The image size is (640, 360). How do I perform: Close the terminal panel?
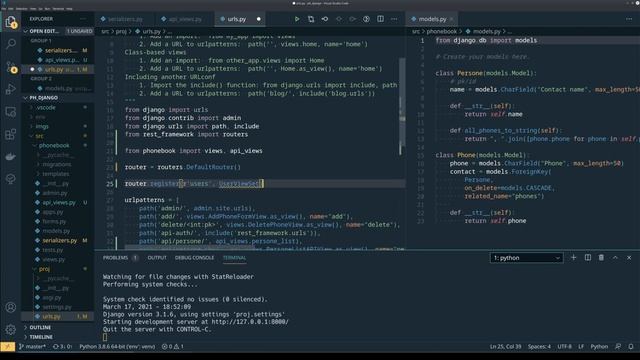[629, 258]
